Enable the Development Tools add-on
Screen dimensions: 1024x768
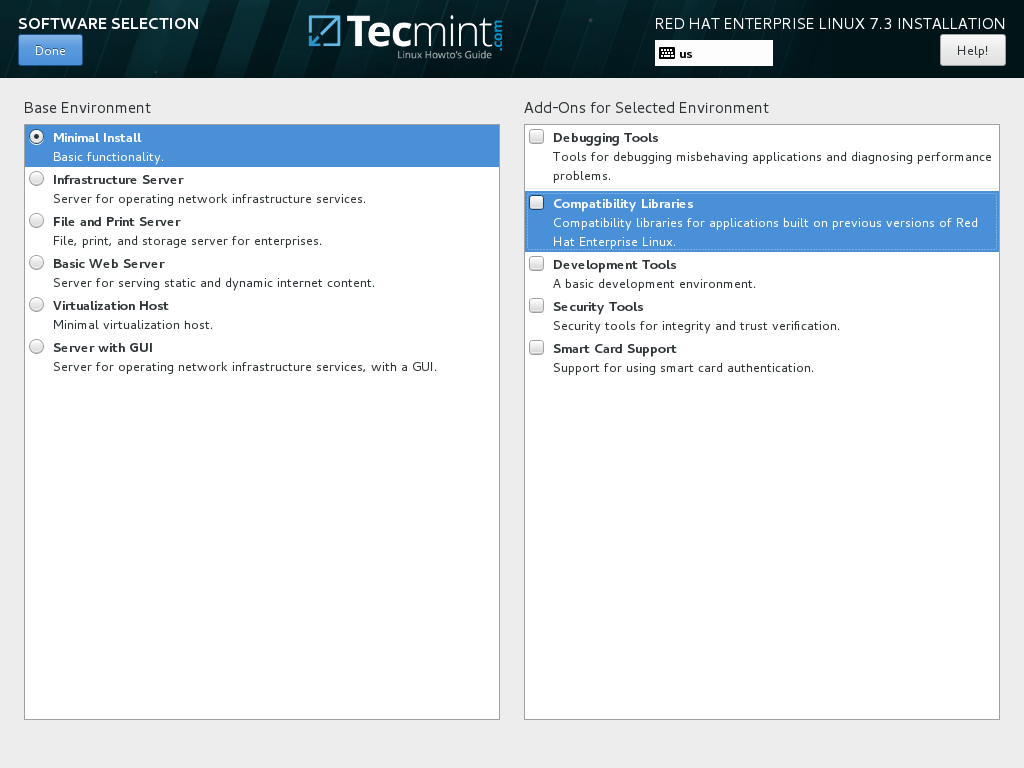[x=536, y=263]
